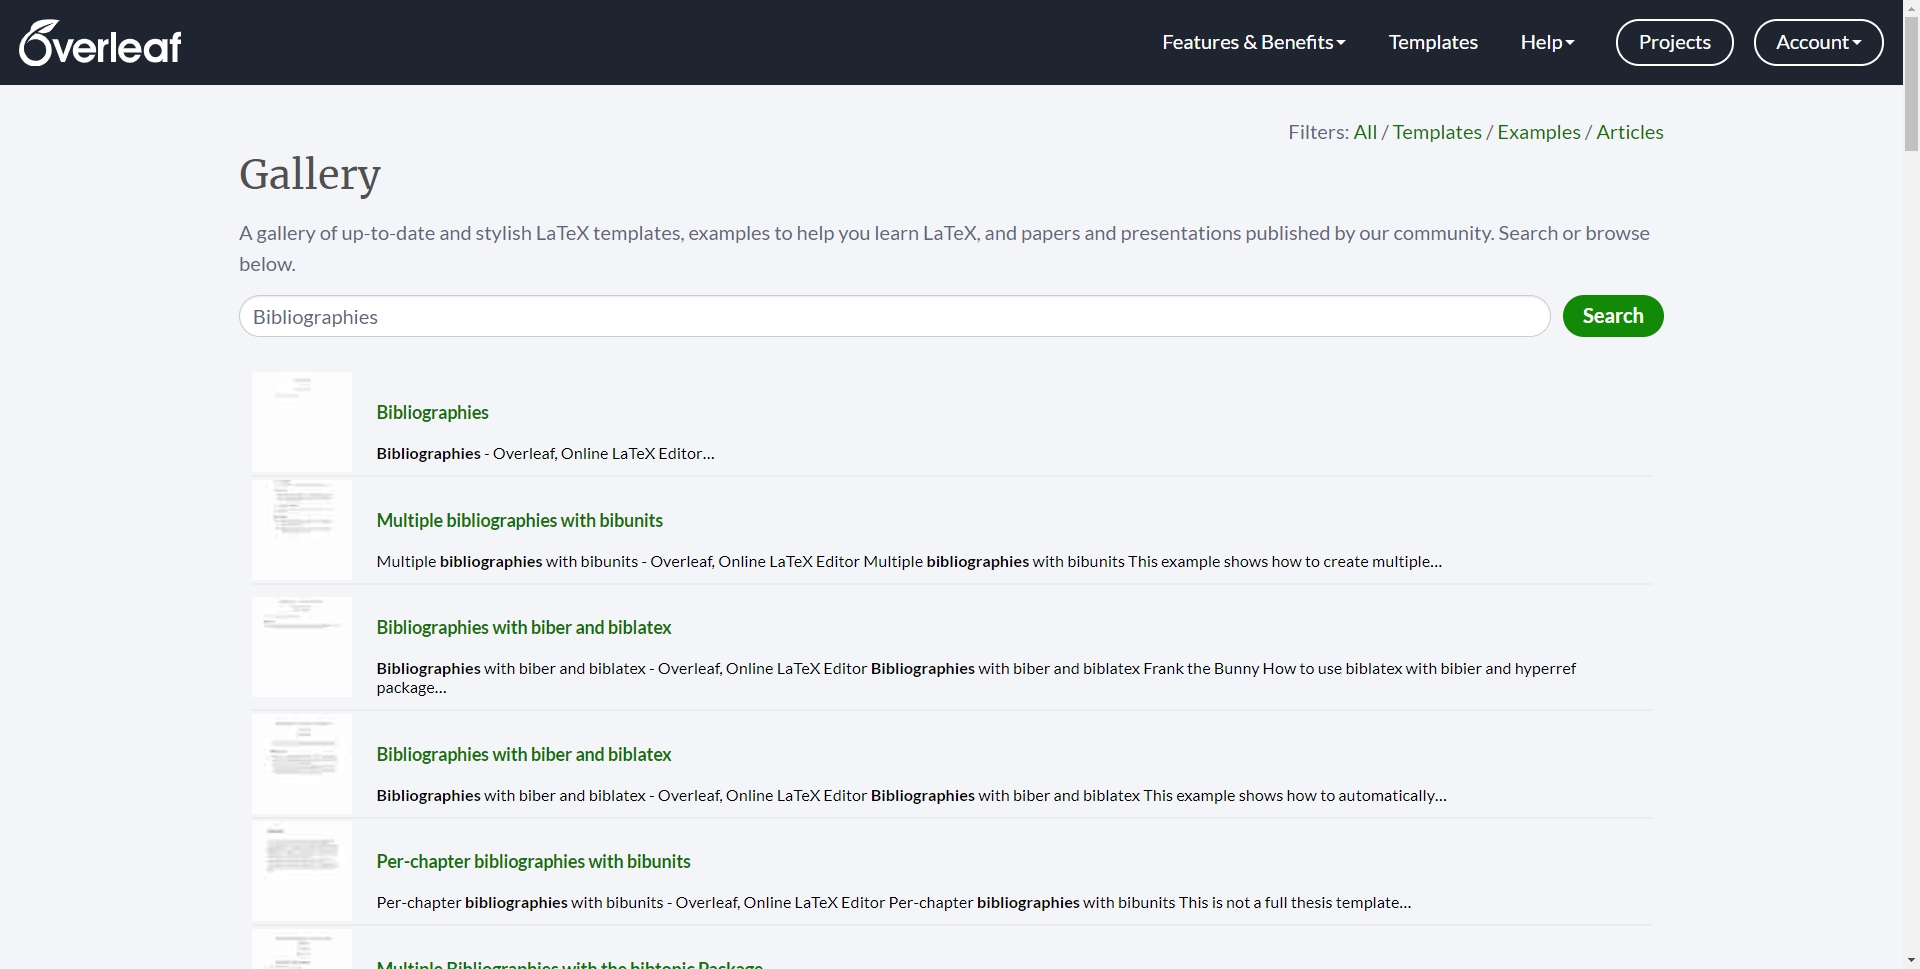The width and height of the screenshot is (1920, 969).
Task: Filter gallery by Articles
Action: [x=1629, y=133]
